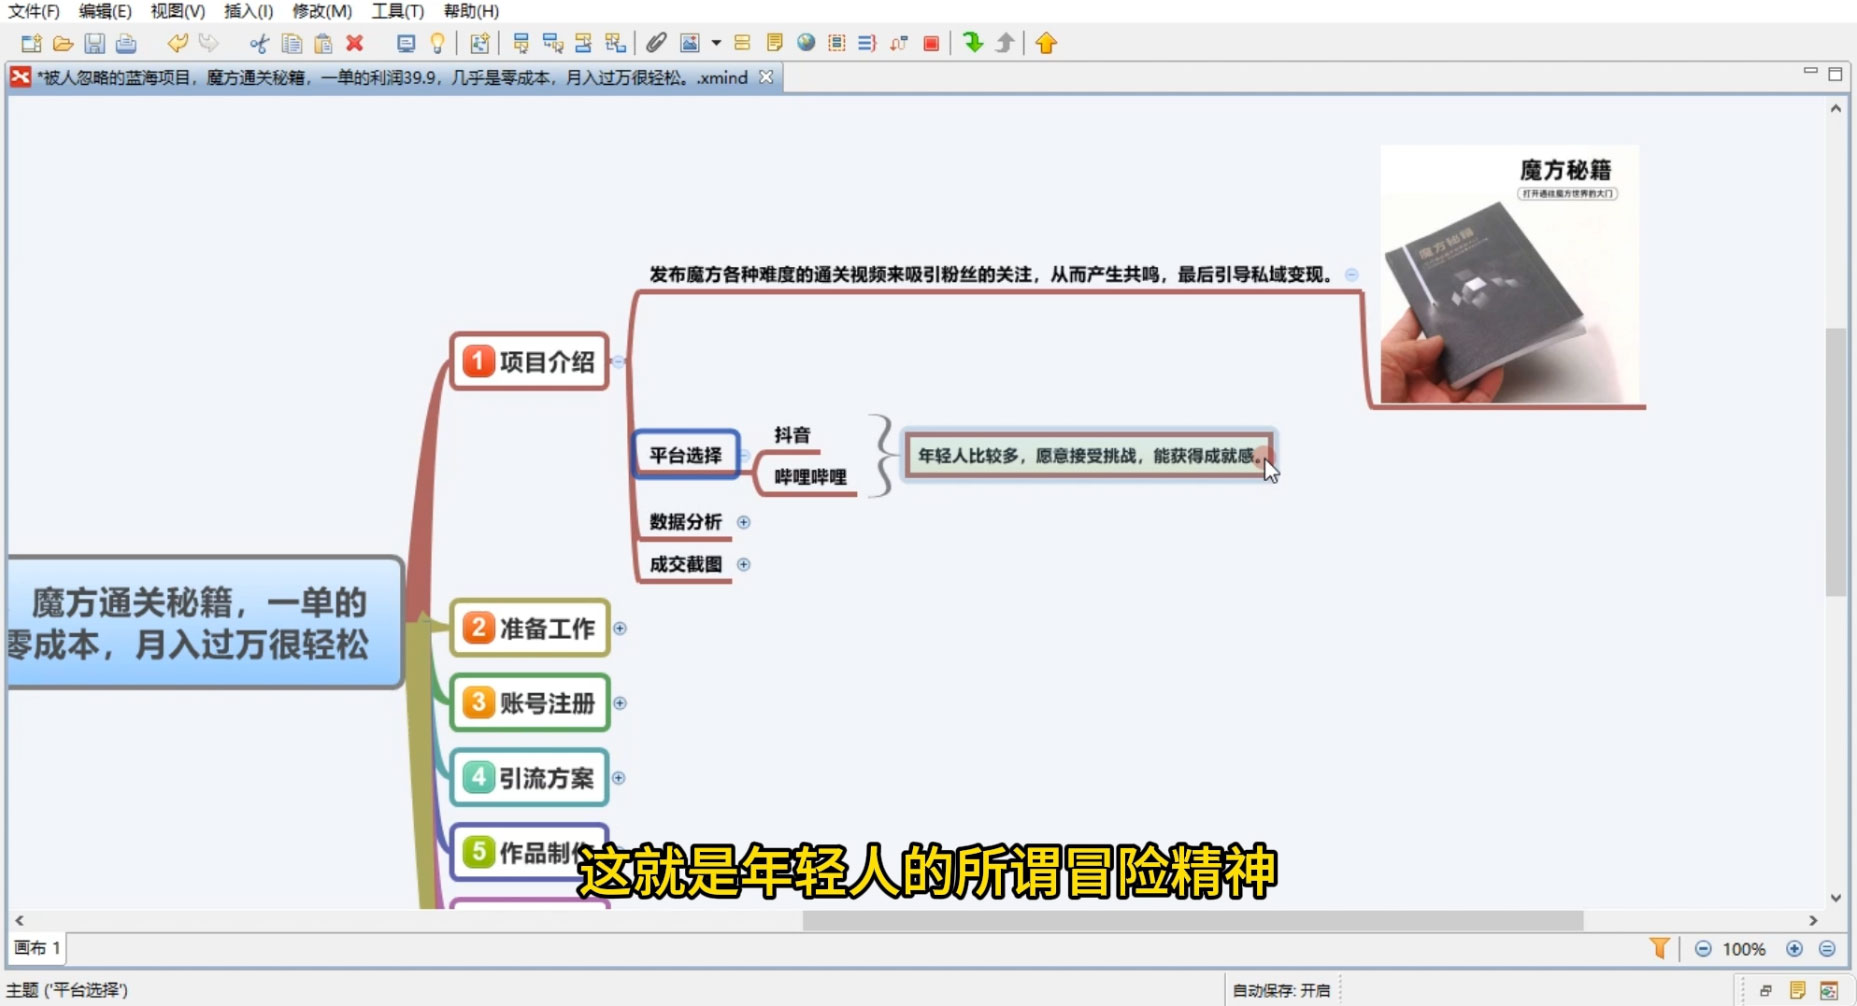Click the globe Hyperlink icon in toolbar

pyautogui.click(x=806, y=43)
